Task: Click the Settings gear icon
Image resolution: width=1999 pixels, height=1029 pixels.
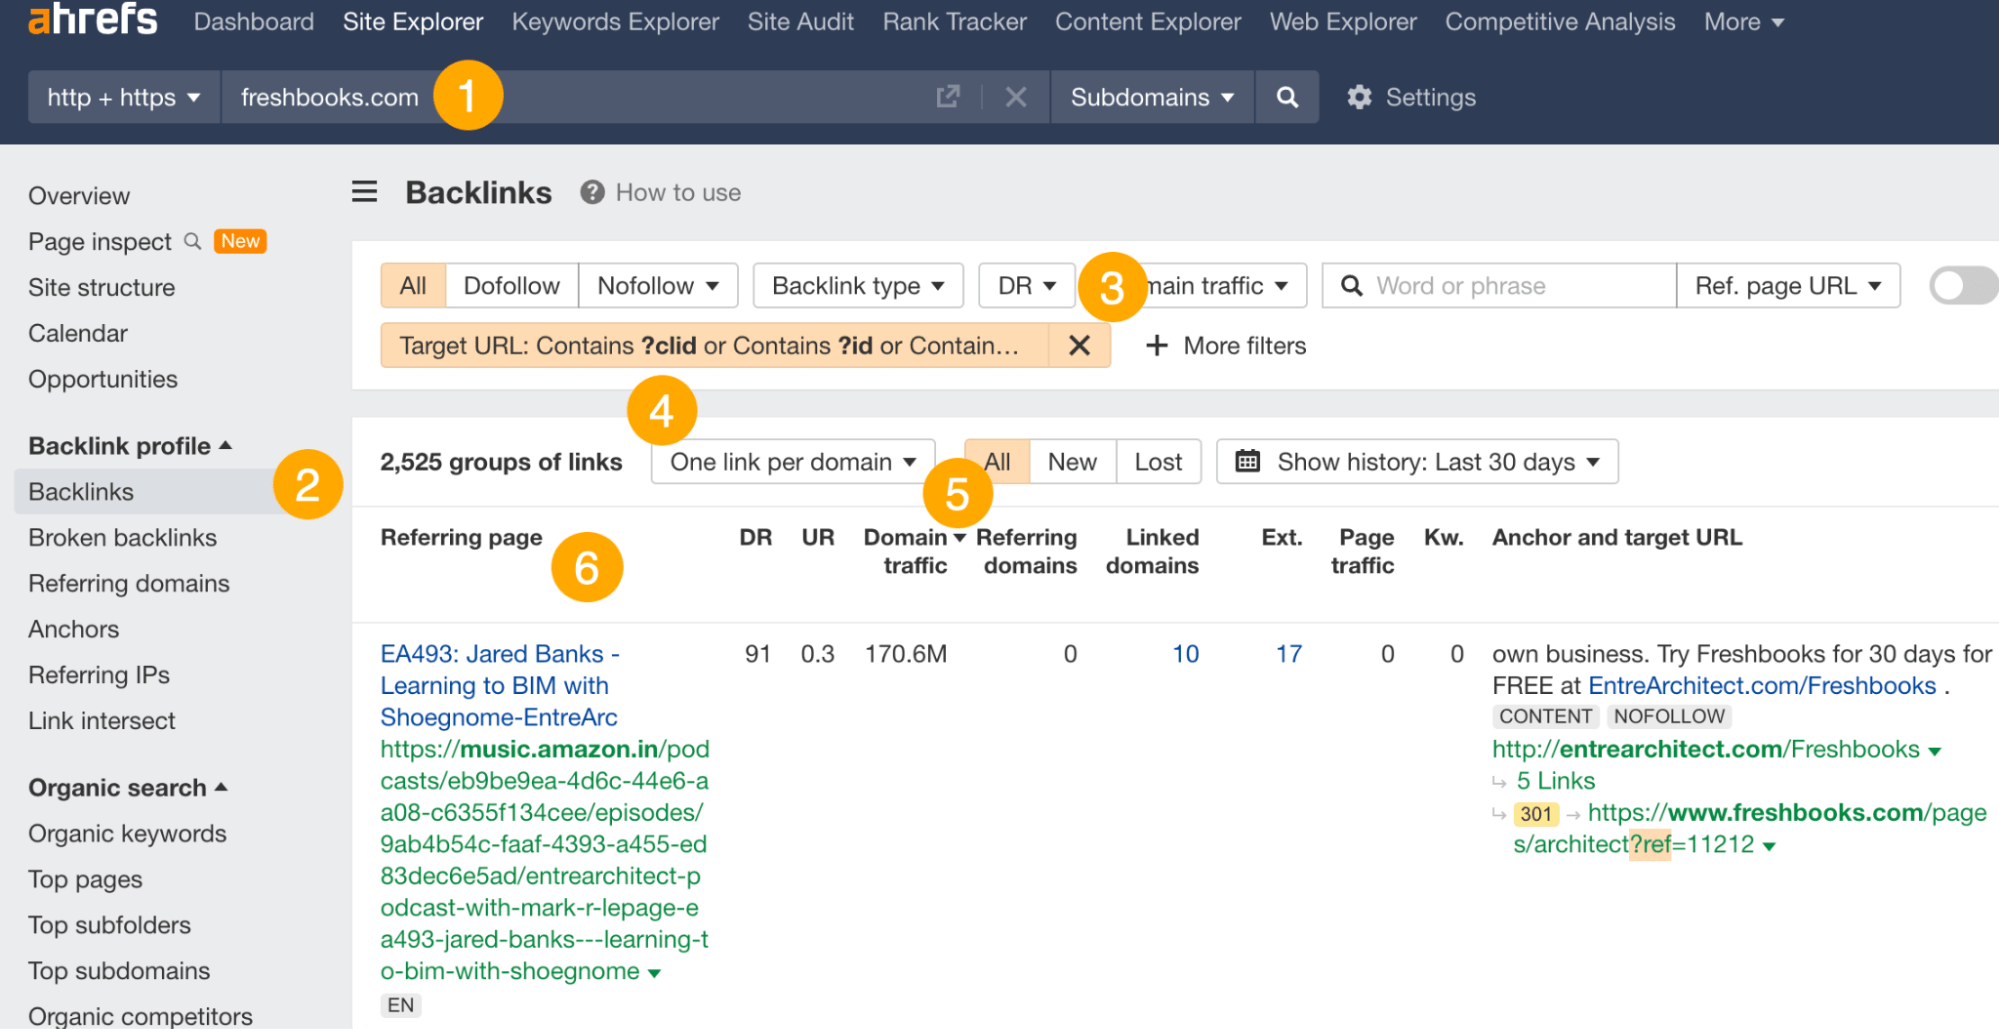Action: [1359, 97]
